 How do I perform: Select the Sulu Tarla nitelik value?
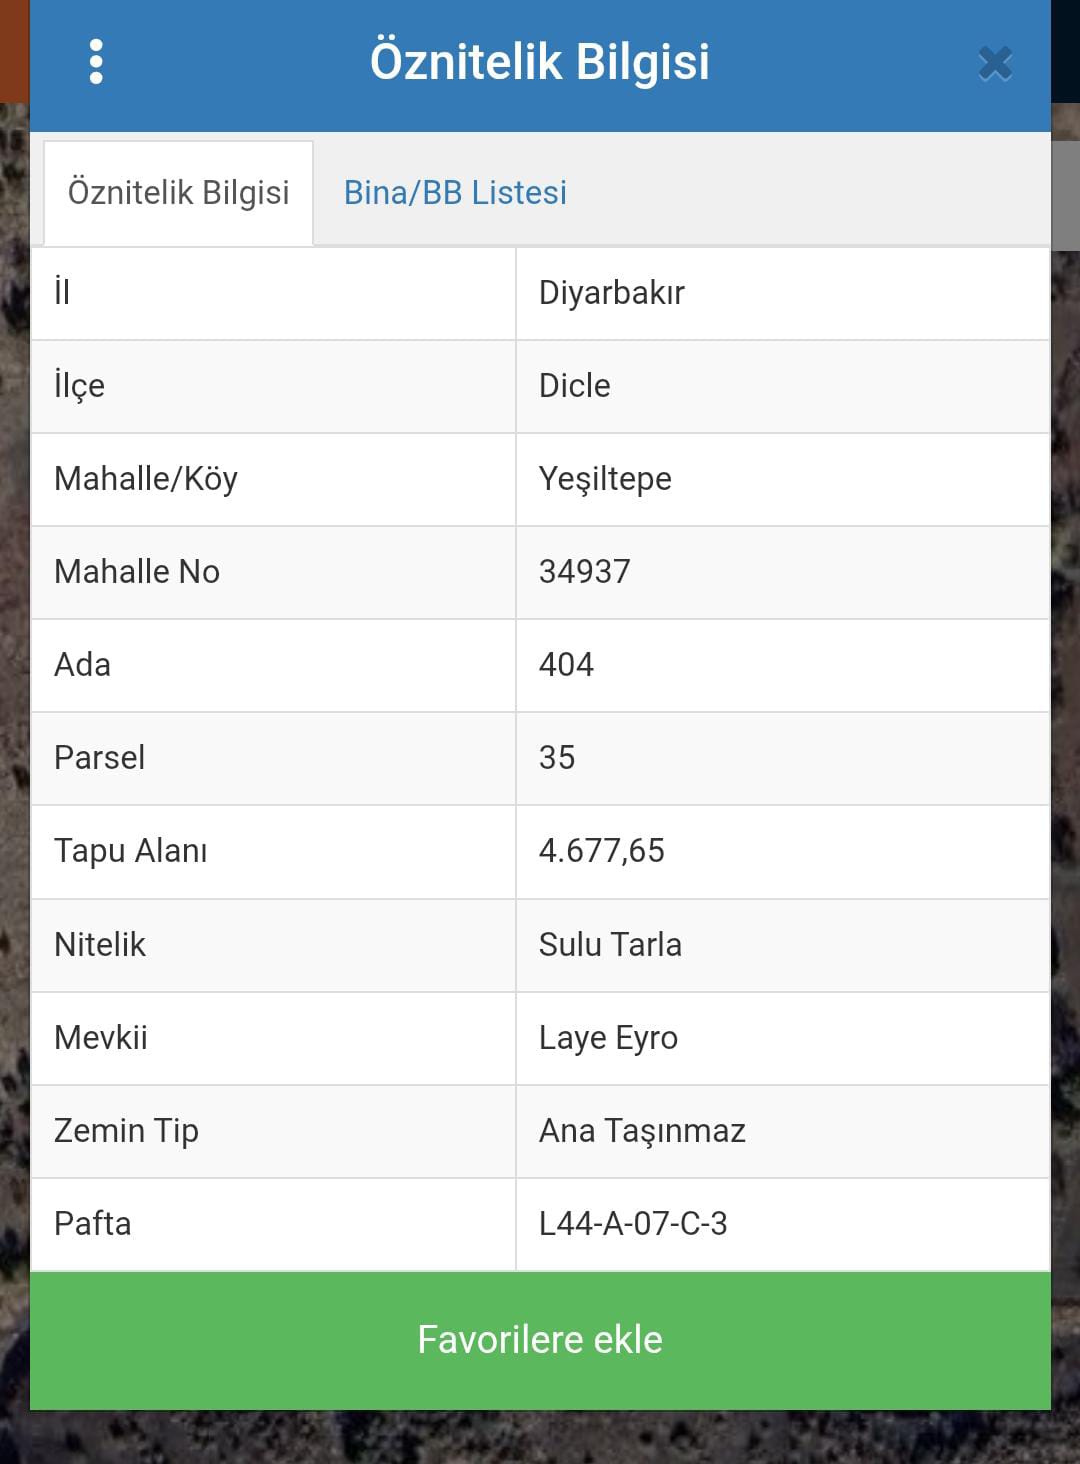[610, 945]
